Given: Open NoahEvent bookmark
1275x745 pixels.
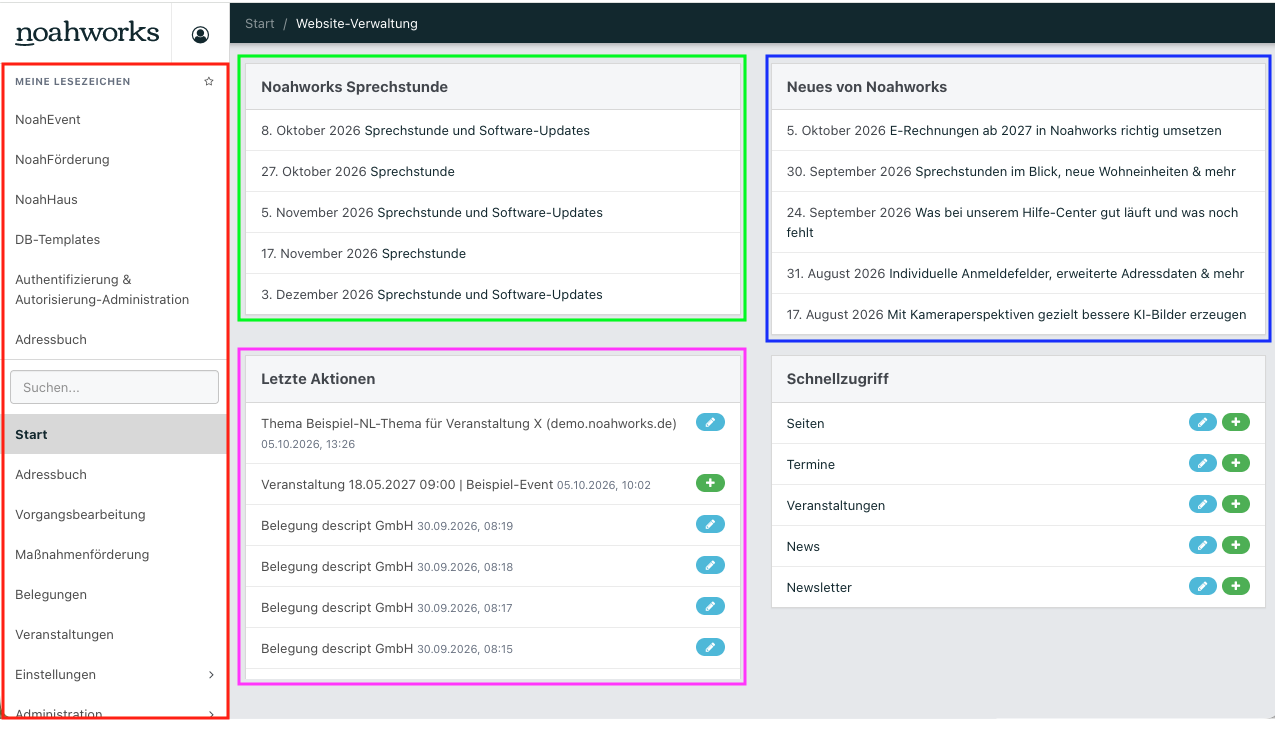Looking at the screenshot, I should point(48,120).
